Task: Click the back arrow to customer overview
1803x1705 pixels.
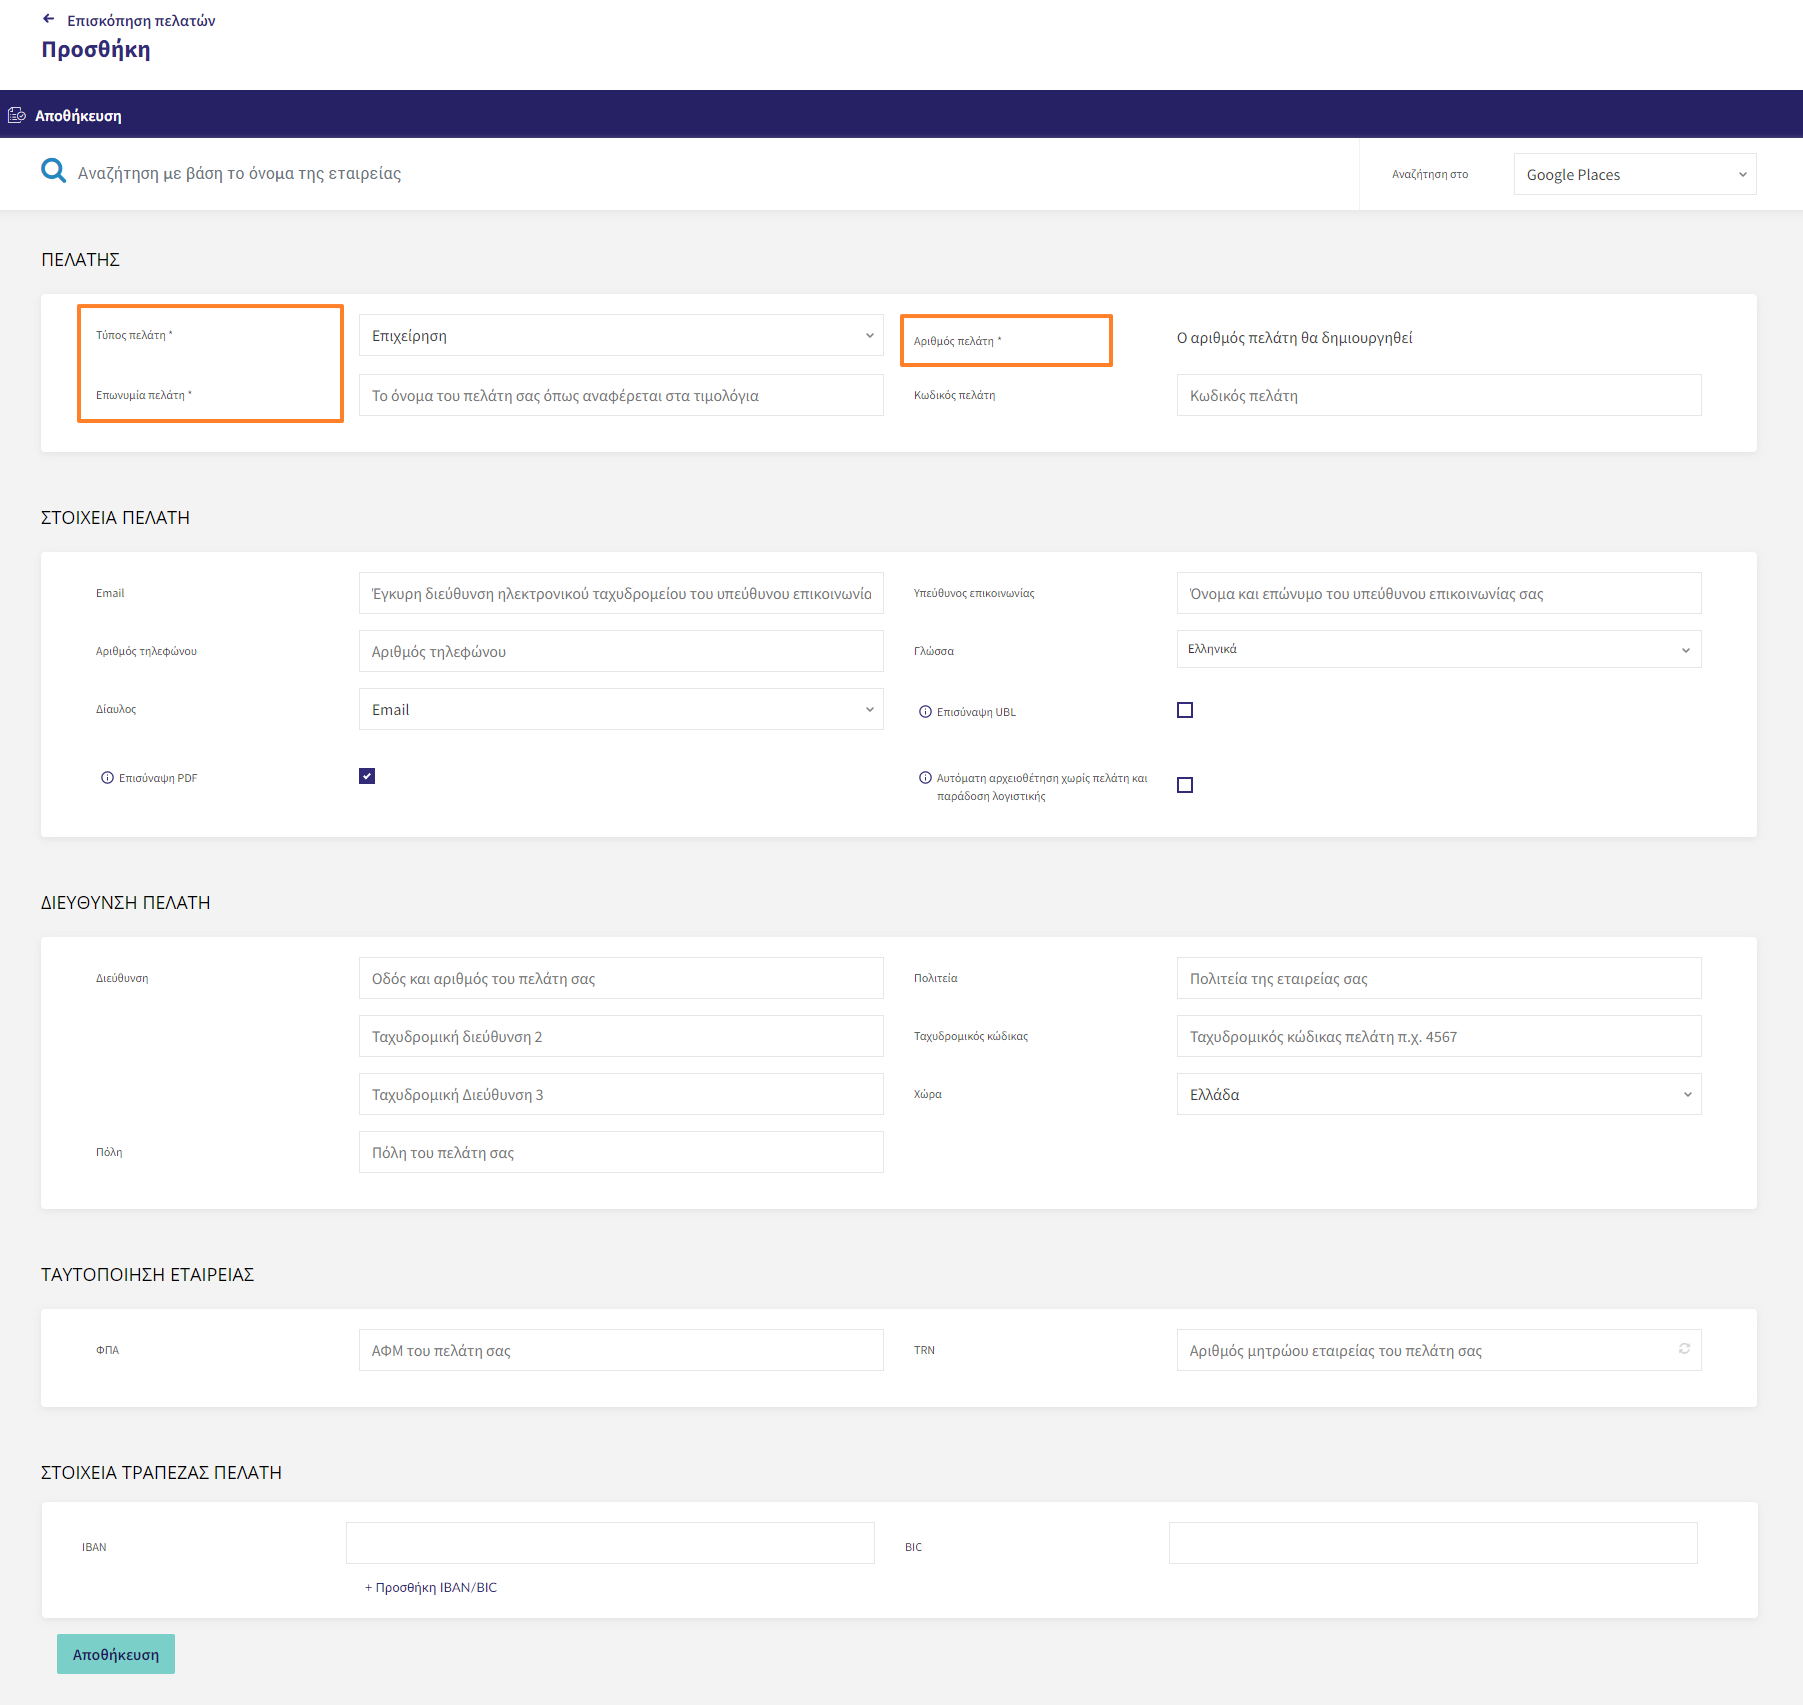Action: (x=48, y=19)
